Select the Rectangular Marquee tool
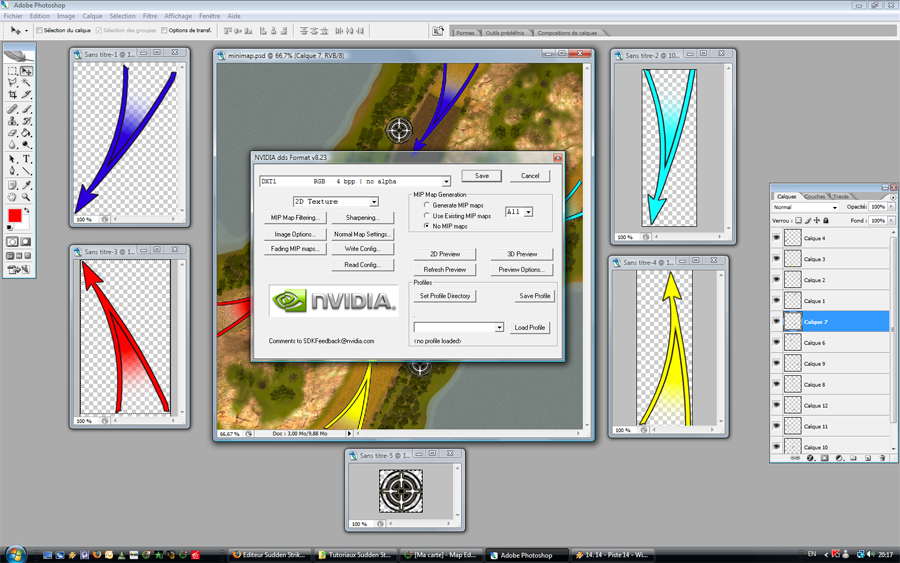The width and height of the screenshot is (900, 563). pos(12,71)
